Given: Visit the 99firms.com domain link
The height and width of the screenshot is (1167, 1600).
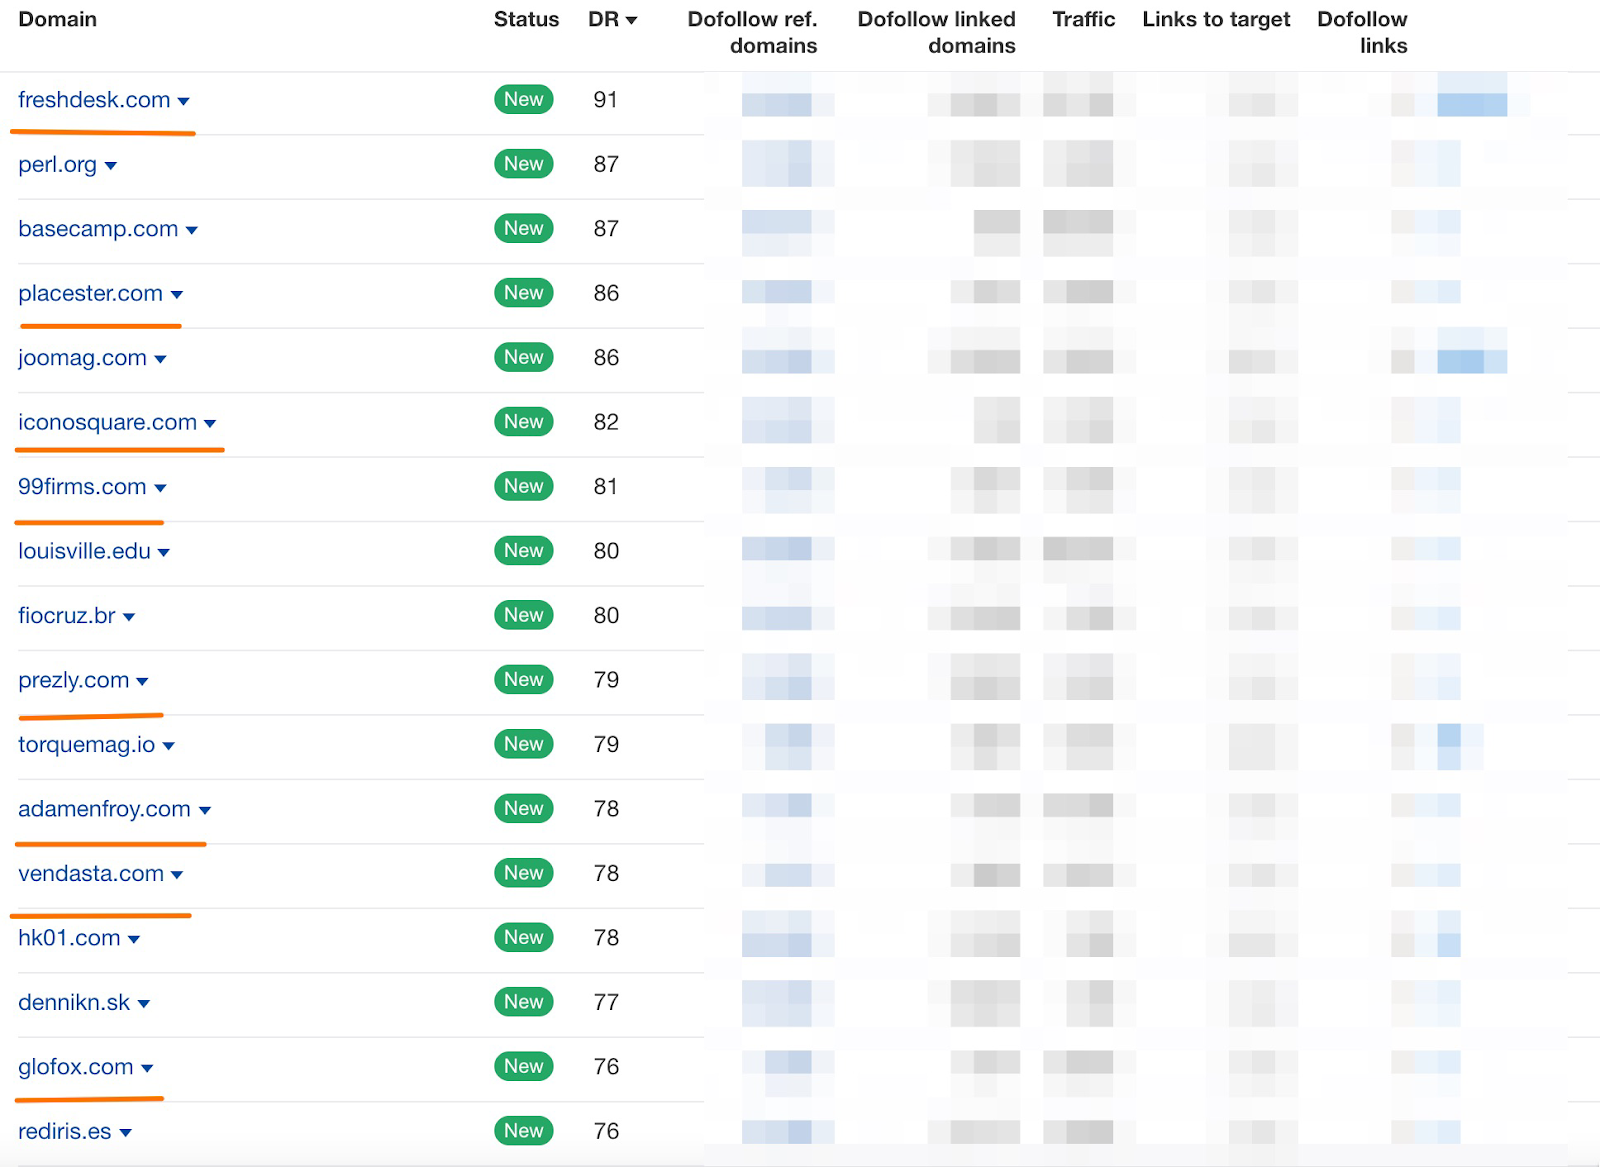Looking at the screenshot, I should pos(82,487).
